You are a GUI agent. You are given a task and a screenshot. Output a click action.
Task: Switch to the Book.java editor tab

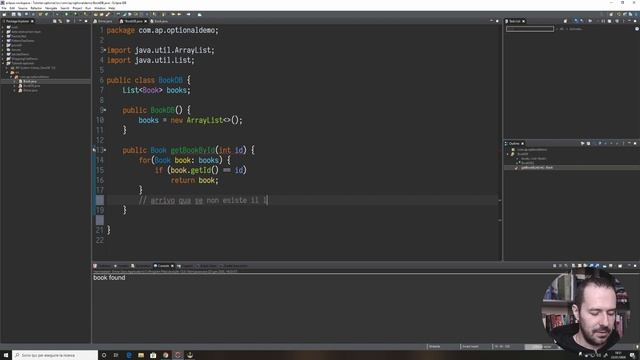160,21
